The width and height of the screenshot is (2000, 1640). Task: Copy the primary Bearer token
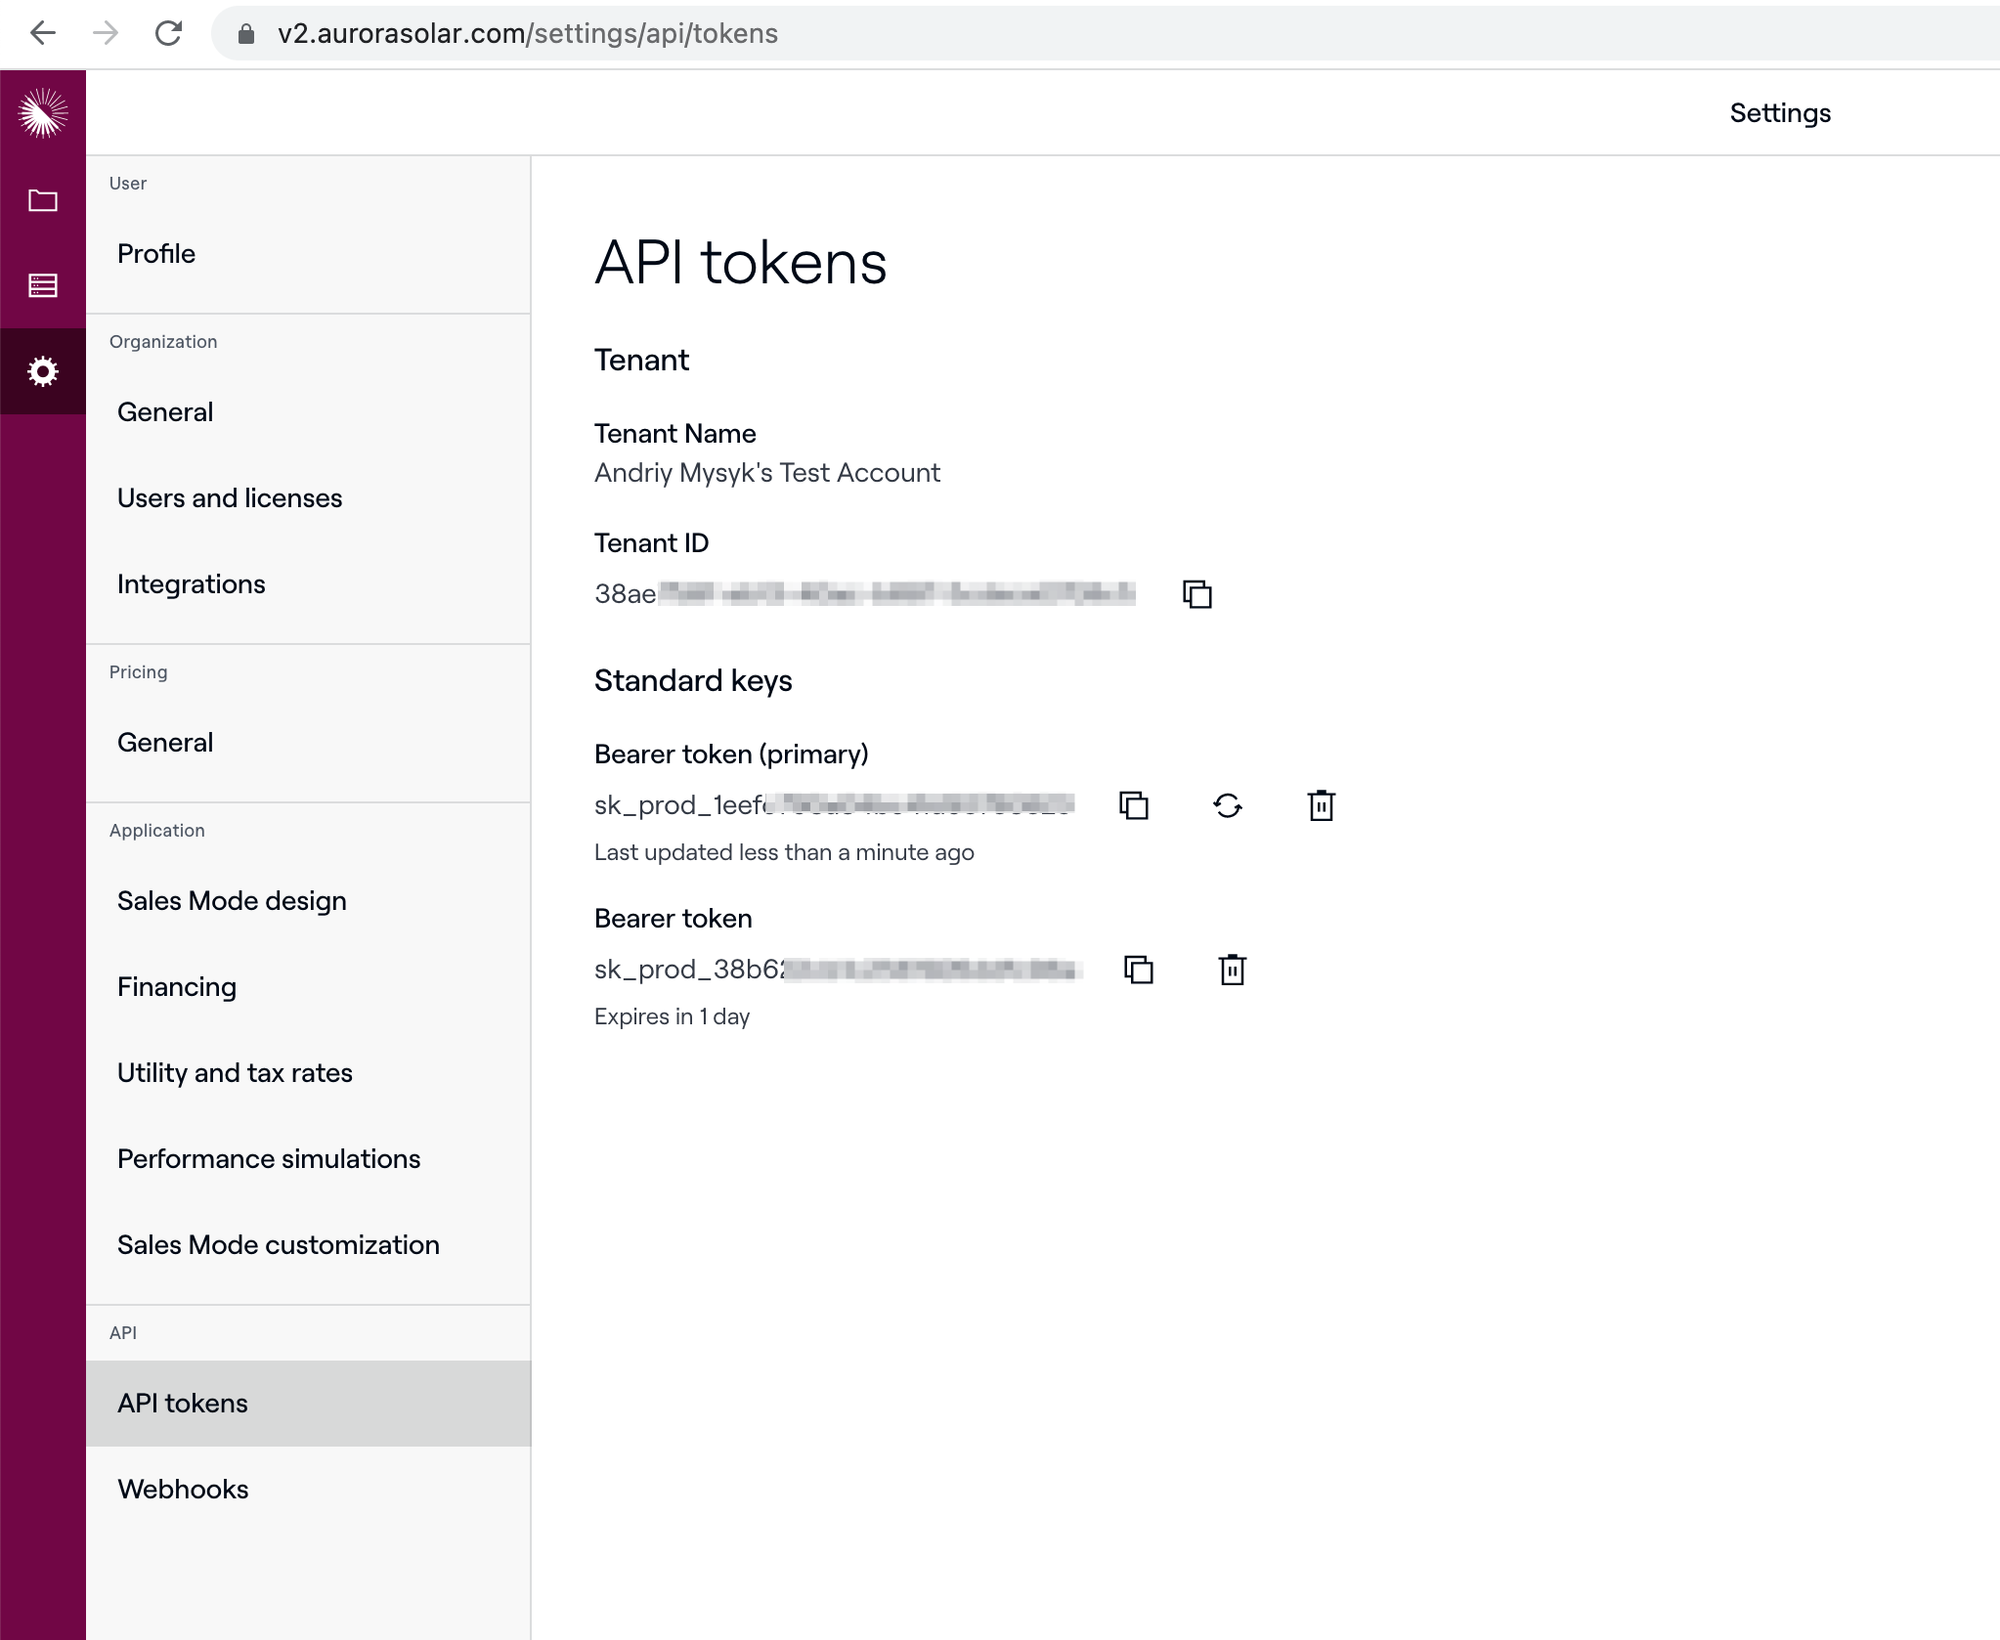click(x=1135, y=805)
